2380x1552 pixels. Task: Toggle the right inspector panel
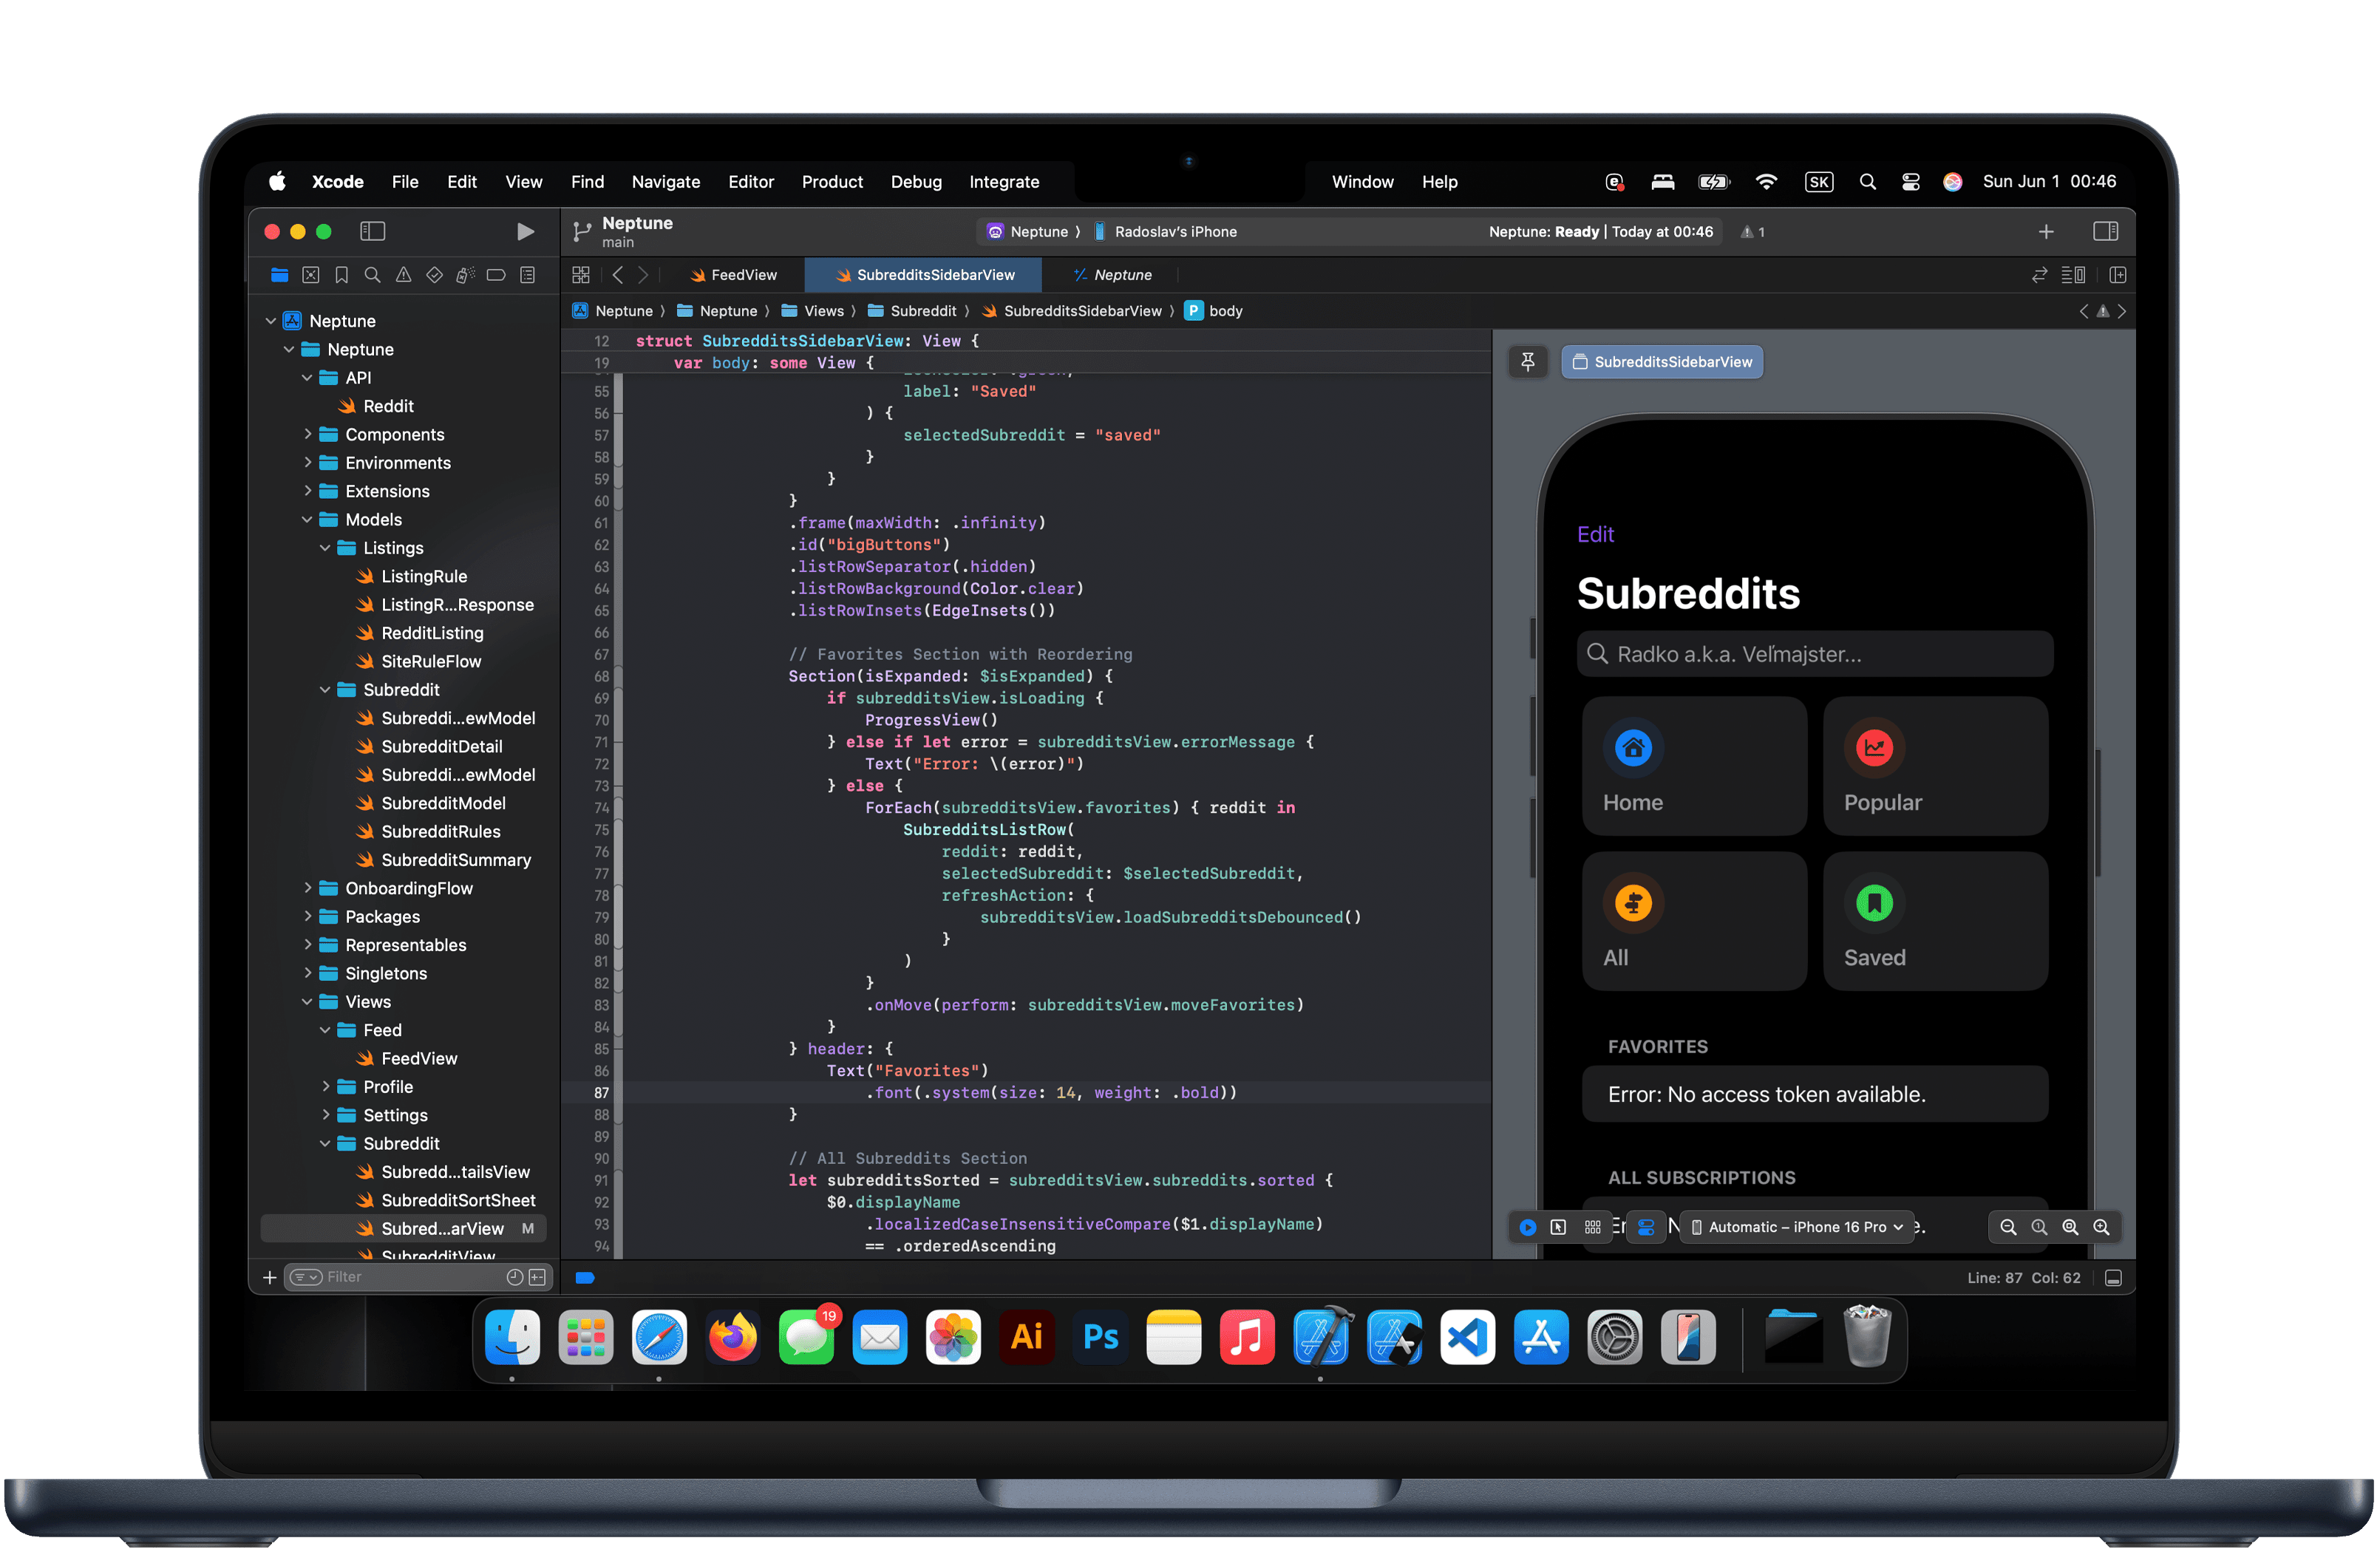[2105, 232]
